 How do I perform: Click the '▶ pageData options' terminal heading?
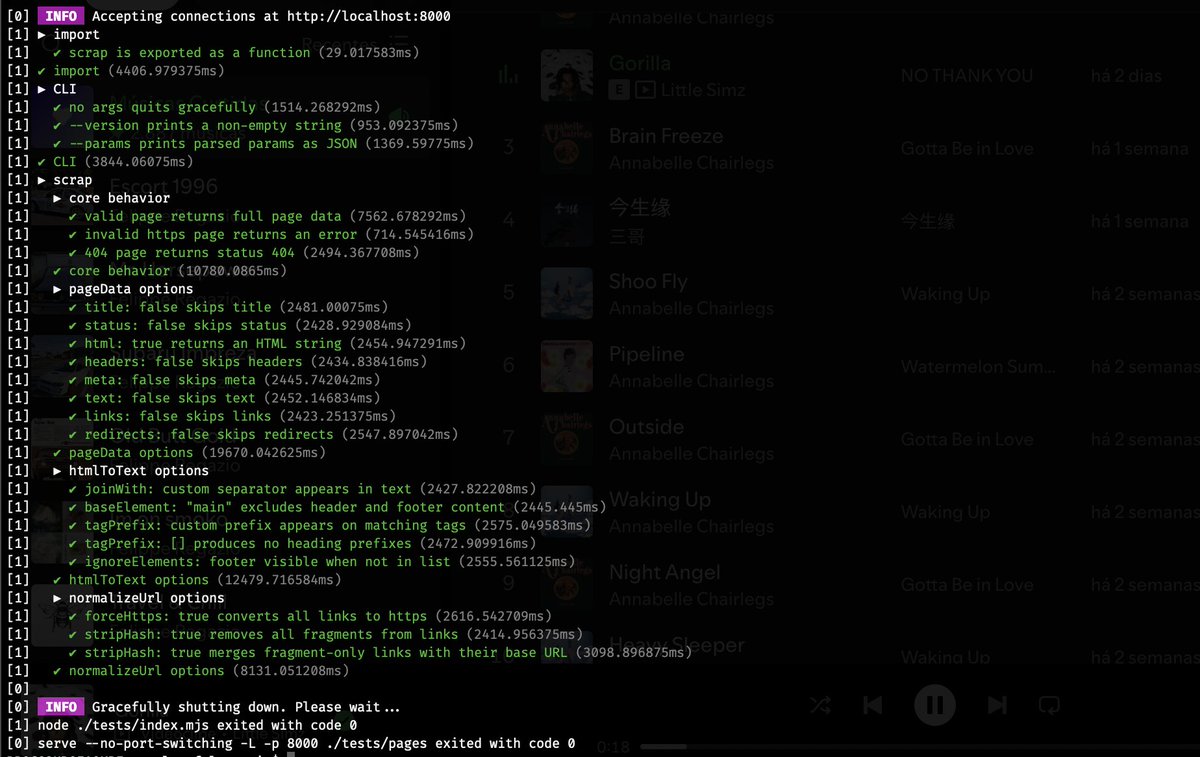pyautogui.click(x=123, y=289)
